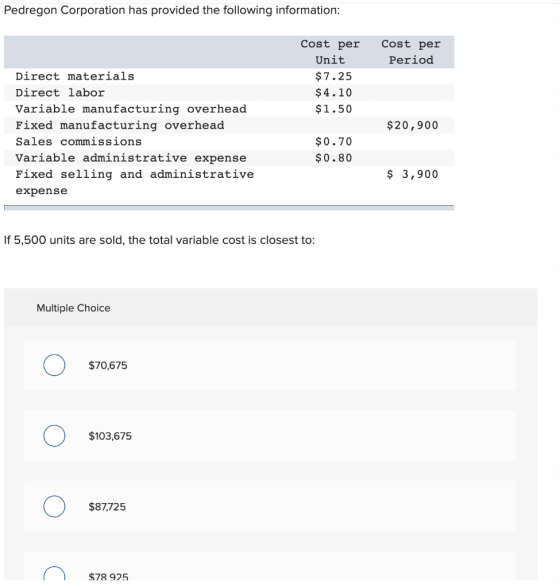Screen dimensions: 560x588
Task: Click the Variable administrative expense label
Action: click(x=131, y=158)
